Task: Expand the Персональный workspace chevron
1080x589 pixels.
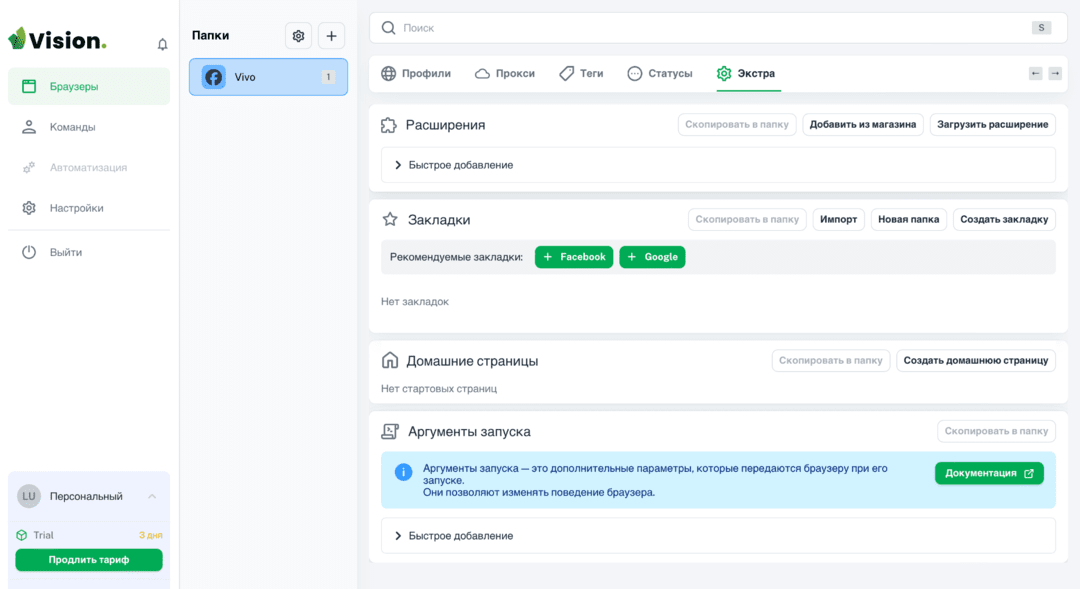Action: click(x=152, y=496)
